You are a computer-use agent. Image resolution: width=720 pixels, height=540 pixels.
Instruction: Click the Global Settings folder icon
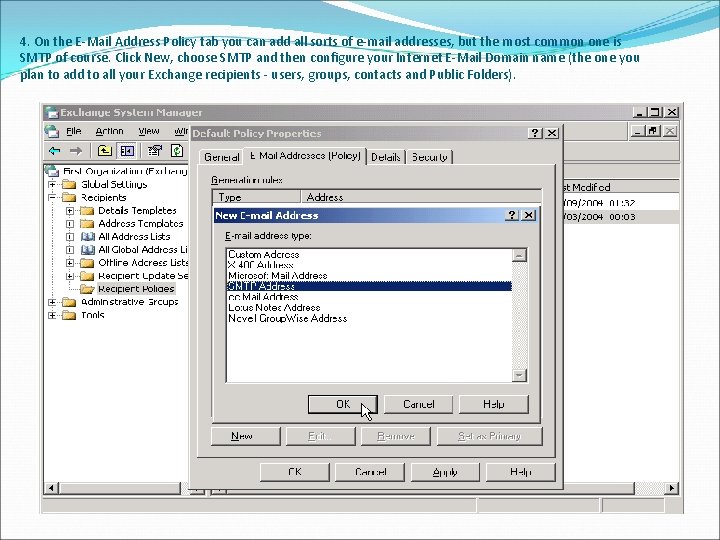pos(69,185)
